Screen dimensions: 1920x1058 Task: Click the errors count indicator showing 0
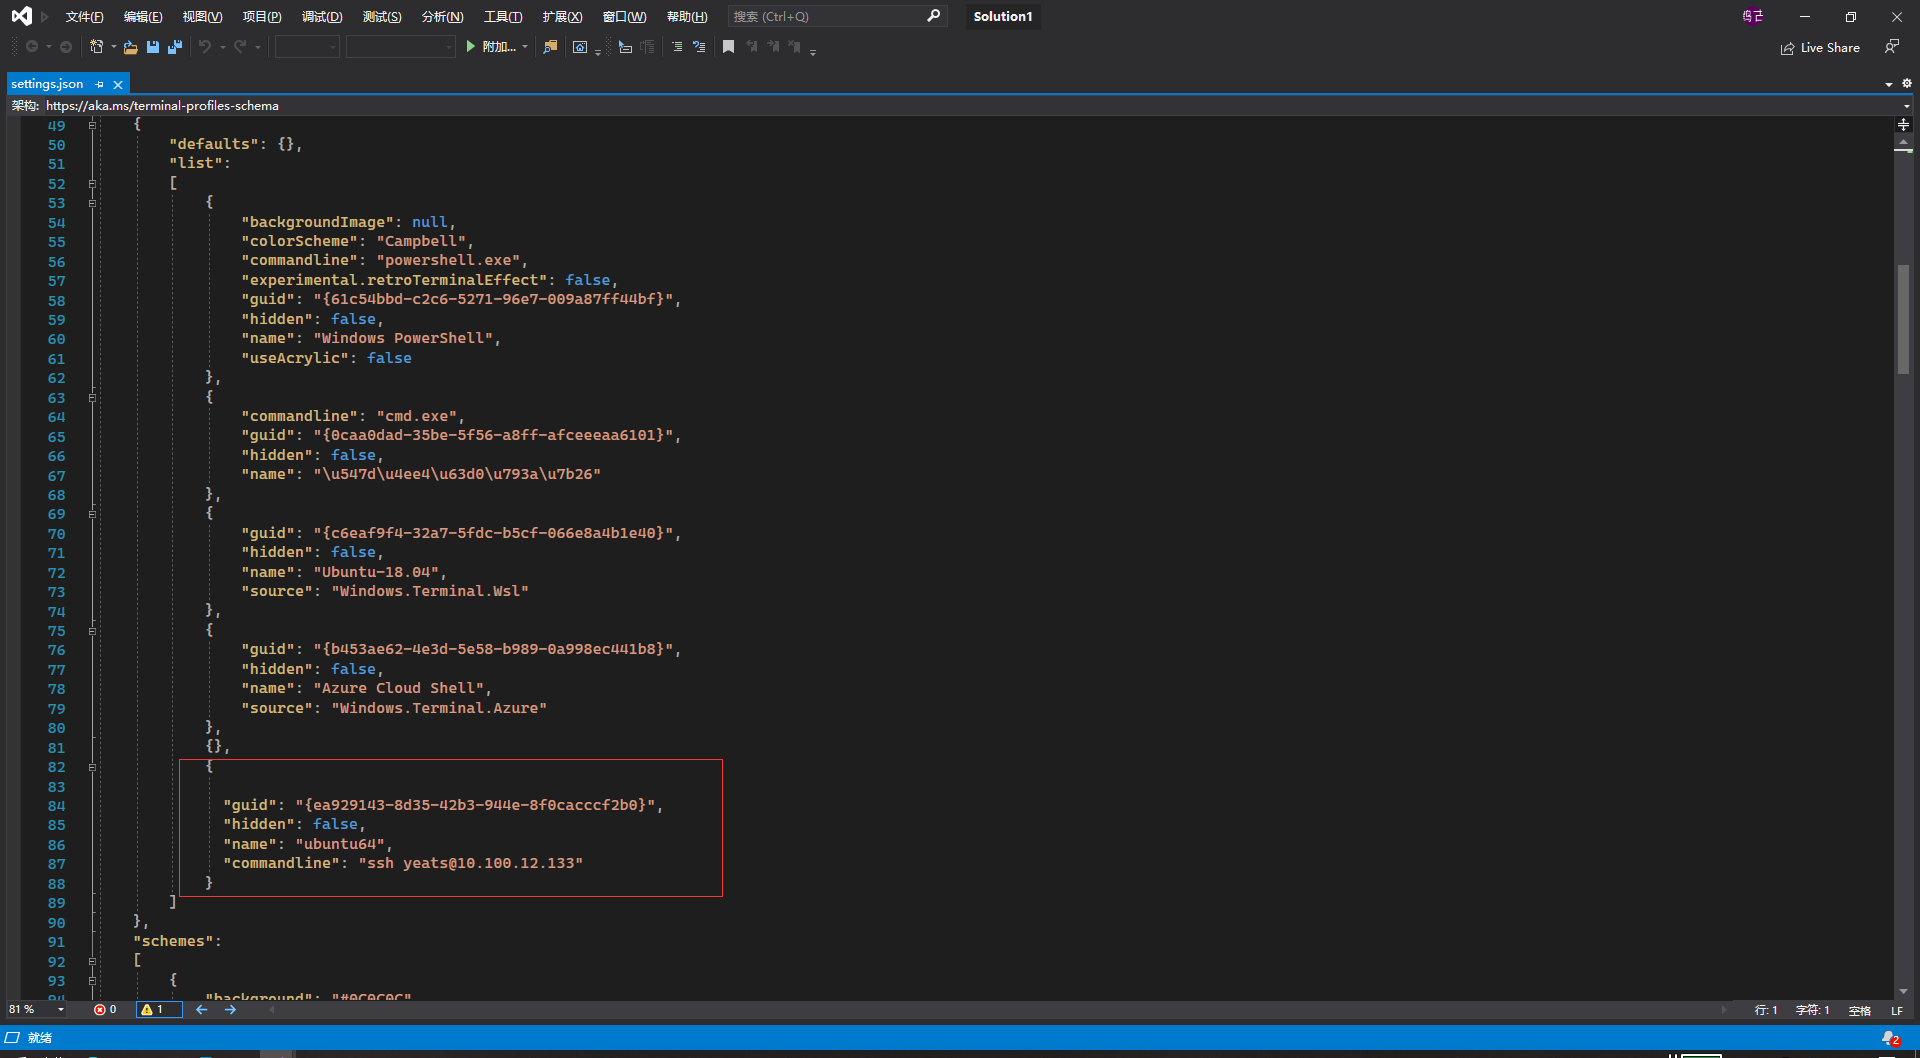[x=105, y=1010]
